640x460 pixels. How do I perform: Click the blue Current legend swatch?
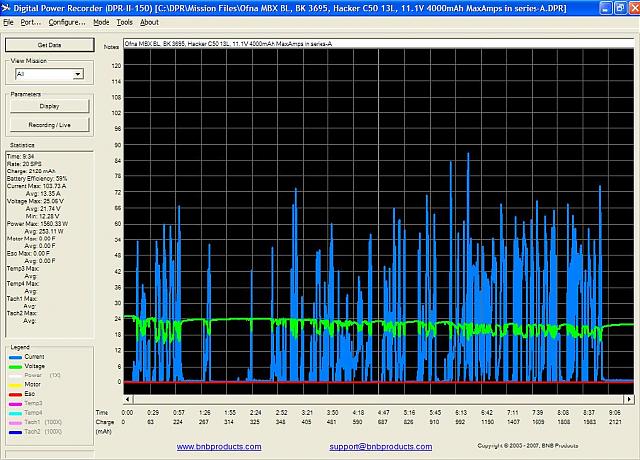coord(14,356)
